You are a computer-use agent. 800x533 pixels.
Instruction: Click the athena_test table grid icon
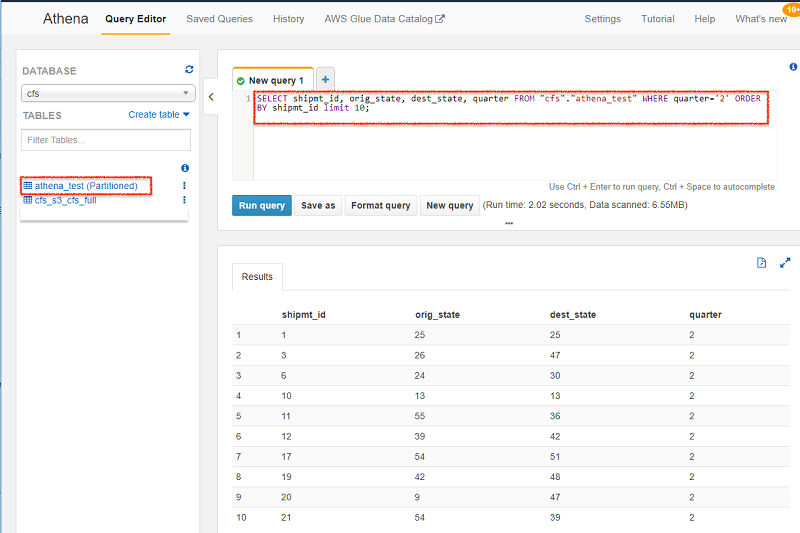pyautogui.click(x=28, y=186)
